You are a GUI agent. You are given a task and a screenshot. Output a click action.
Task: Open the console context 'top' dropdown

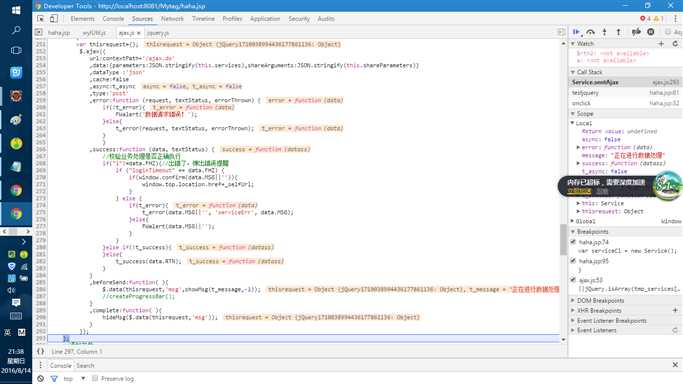(73, 378)
